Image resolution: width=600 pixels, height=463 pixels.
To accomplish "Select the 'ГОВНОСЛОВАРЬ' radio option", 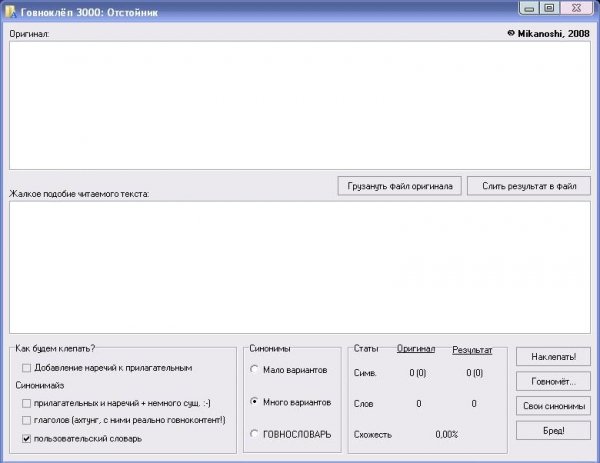I will 255,433.
